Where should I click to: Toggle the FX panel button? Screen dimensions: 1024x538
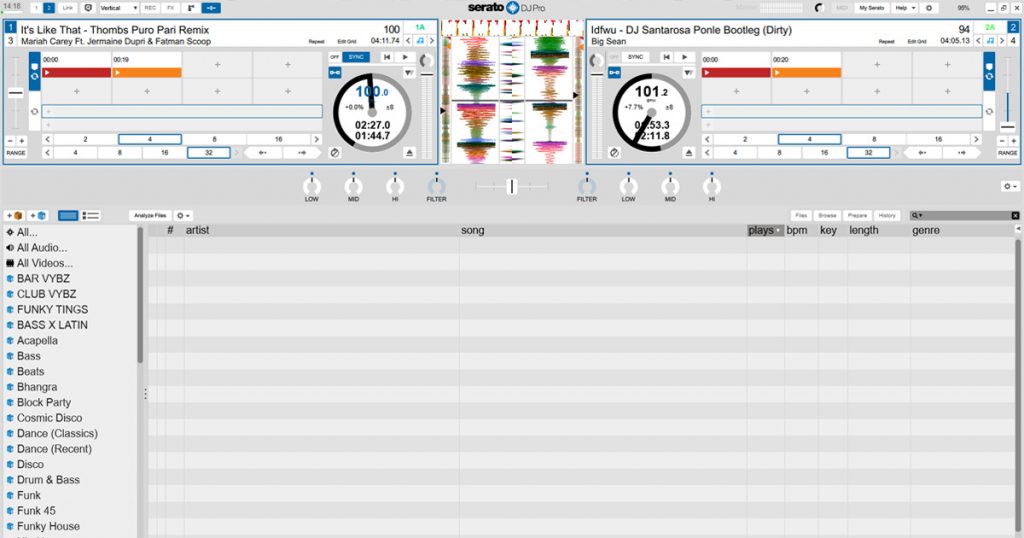point(170,7)
